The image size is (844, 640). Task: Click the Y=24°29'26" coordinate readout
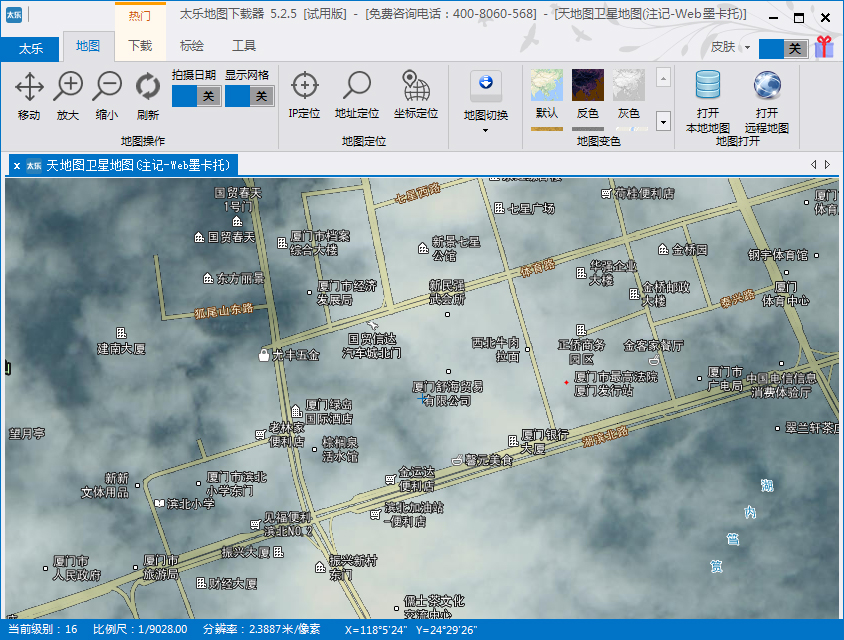[446, 629]
